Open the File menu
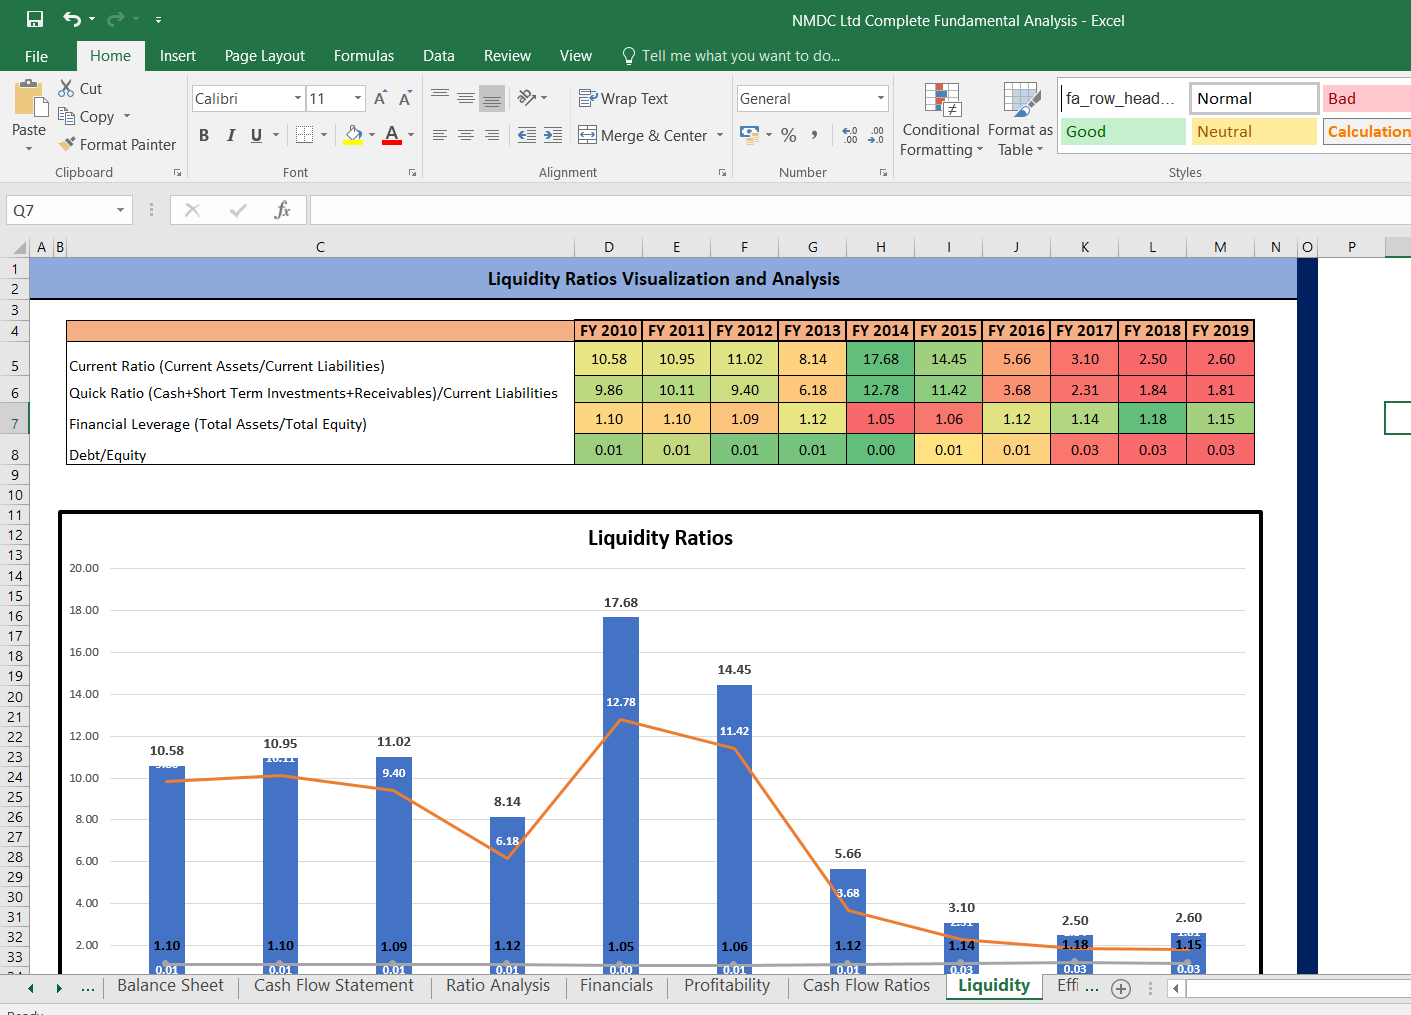 pyautogui.click(x=36, y=56)
